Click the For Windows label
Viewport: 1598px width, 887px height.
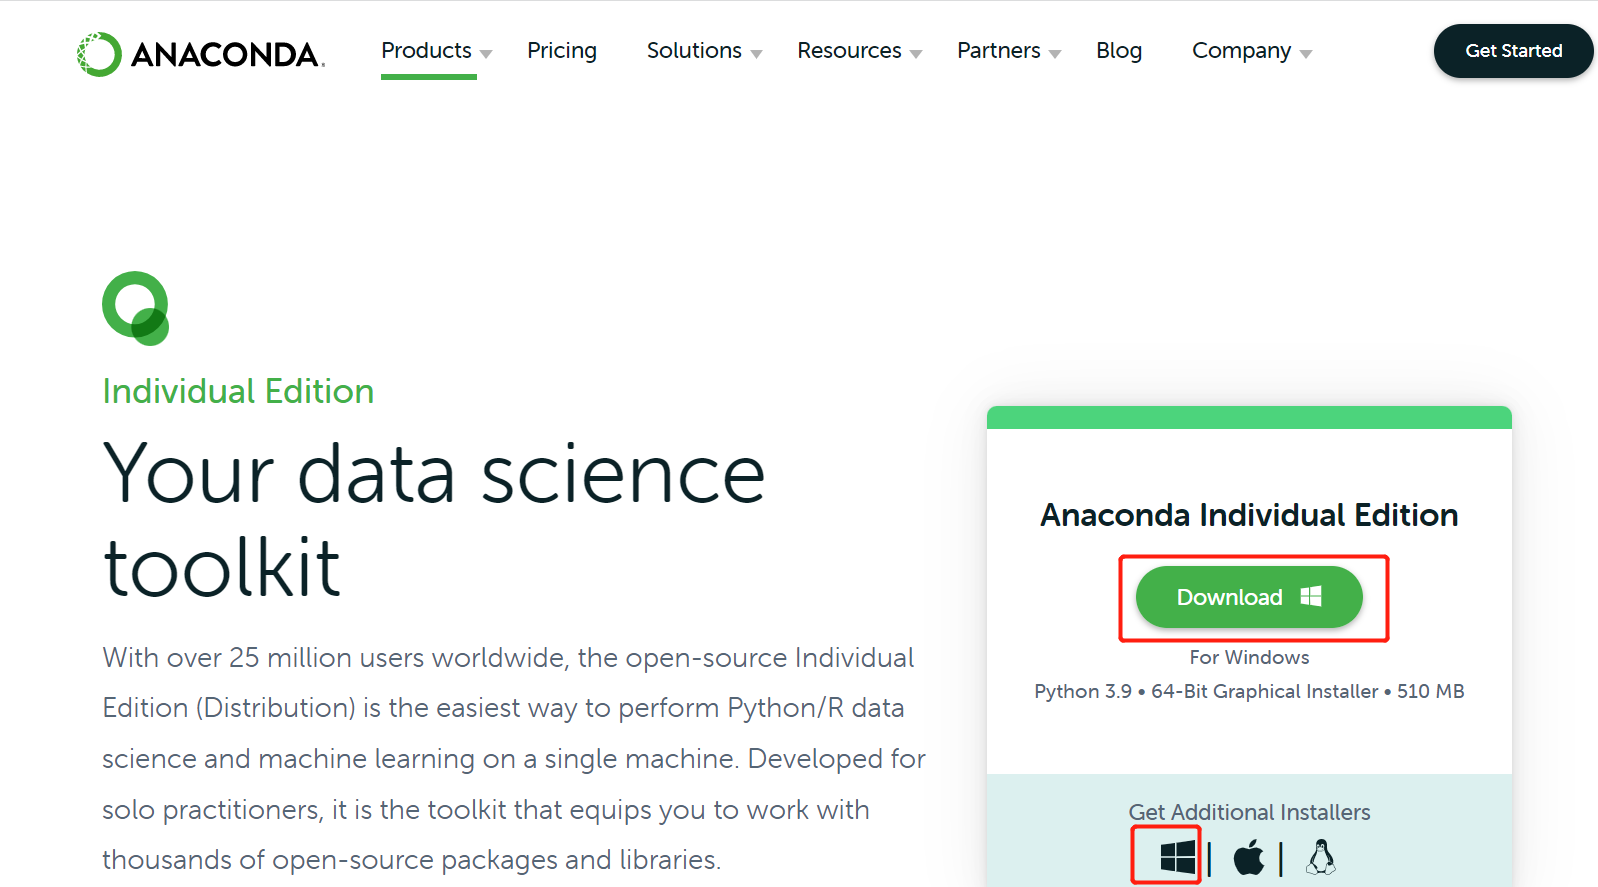[1249, 657]
